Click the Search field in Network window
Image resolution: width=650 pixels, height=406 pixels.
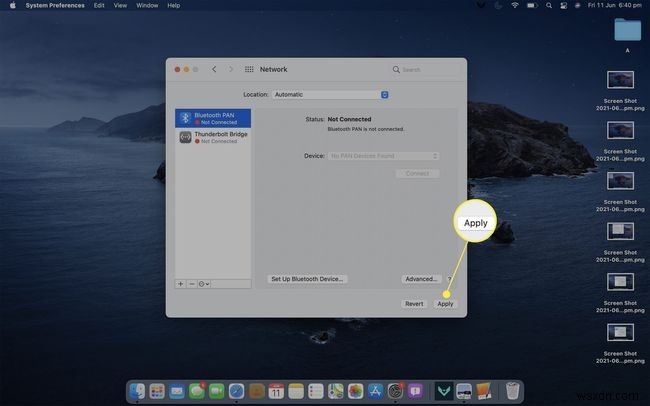point(425,70)
